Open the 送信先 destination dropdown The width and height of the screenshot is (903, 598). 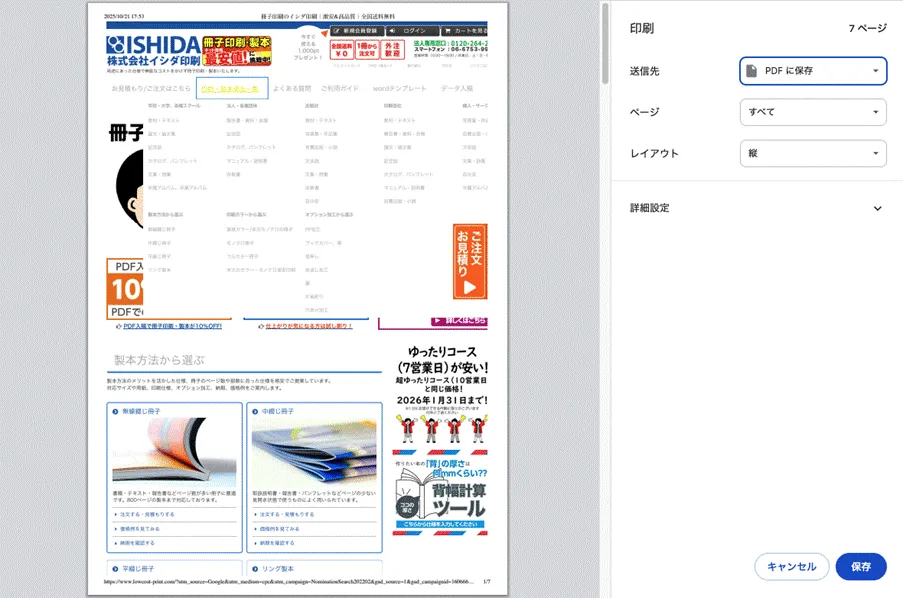coord(812,71)
